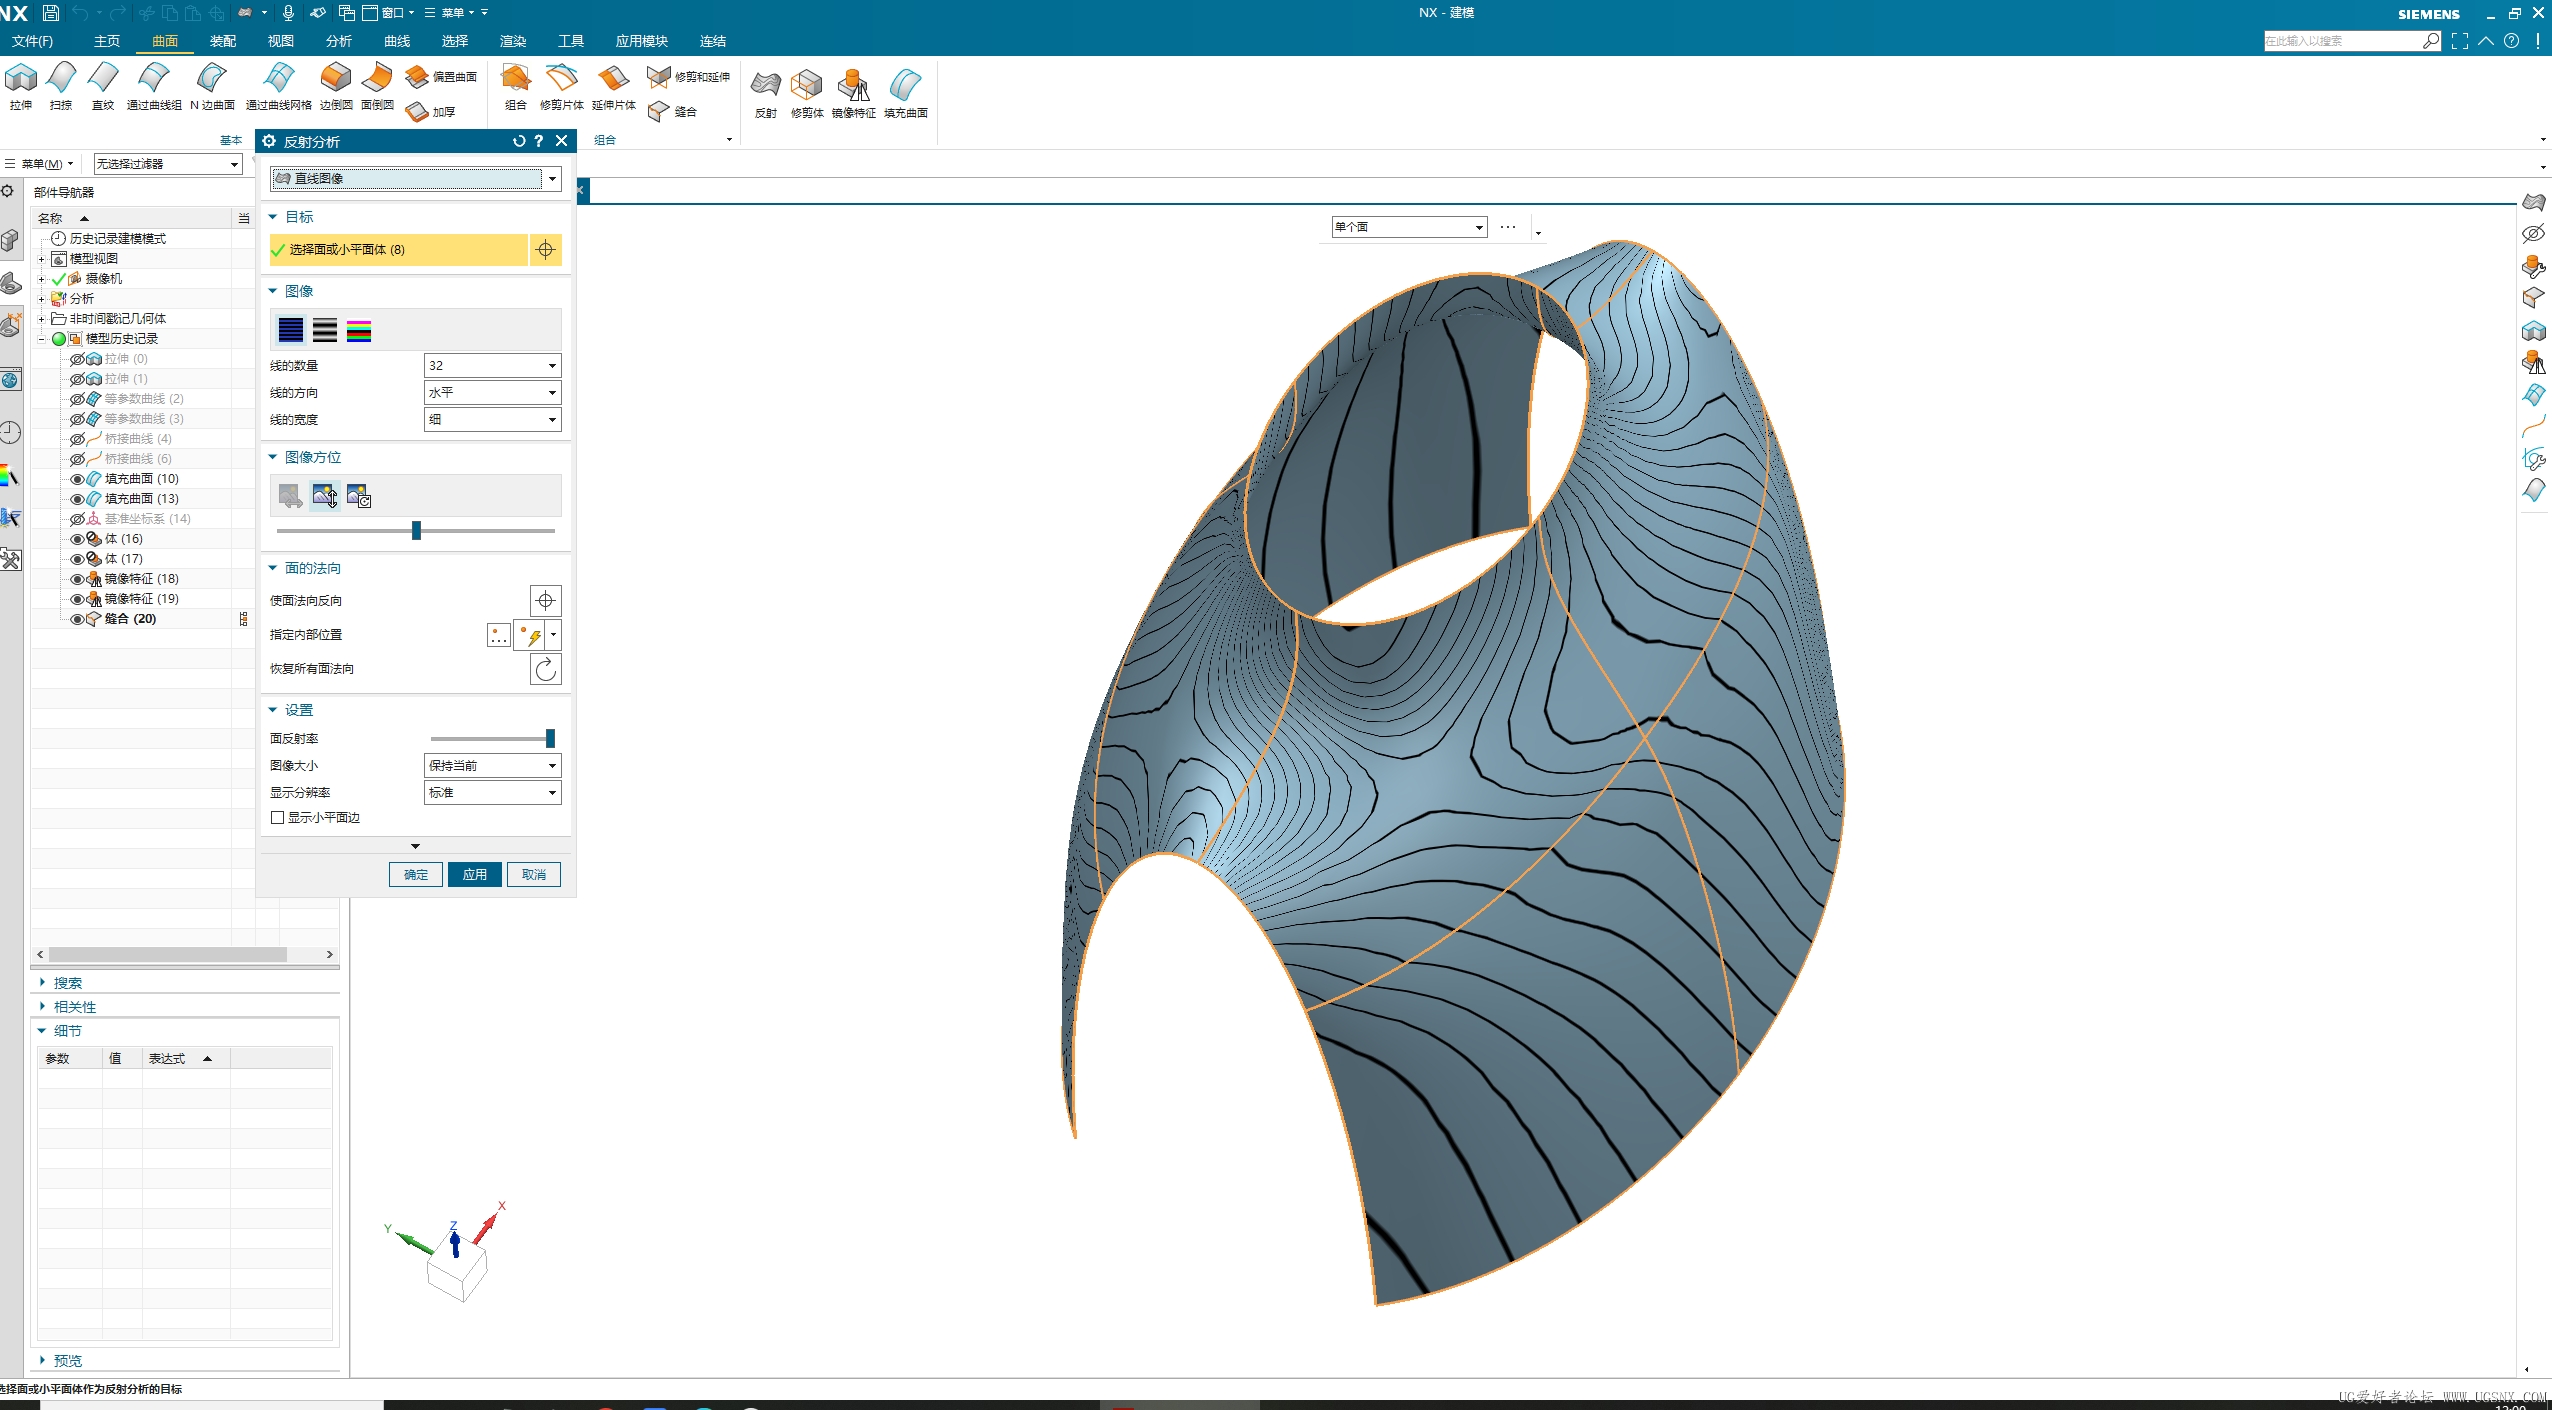Enable the 显示小平面边 checkbox
Viewport: 2552px width, 1410px height.
click(x=278, y=818)
